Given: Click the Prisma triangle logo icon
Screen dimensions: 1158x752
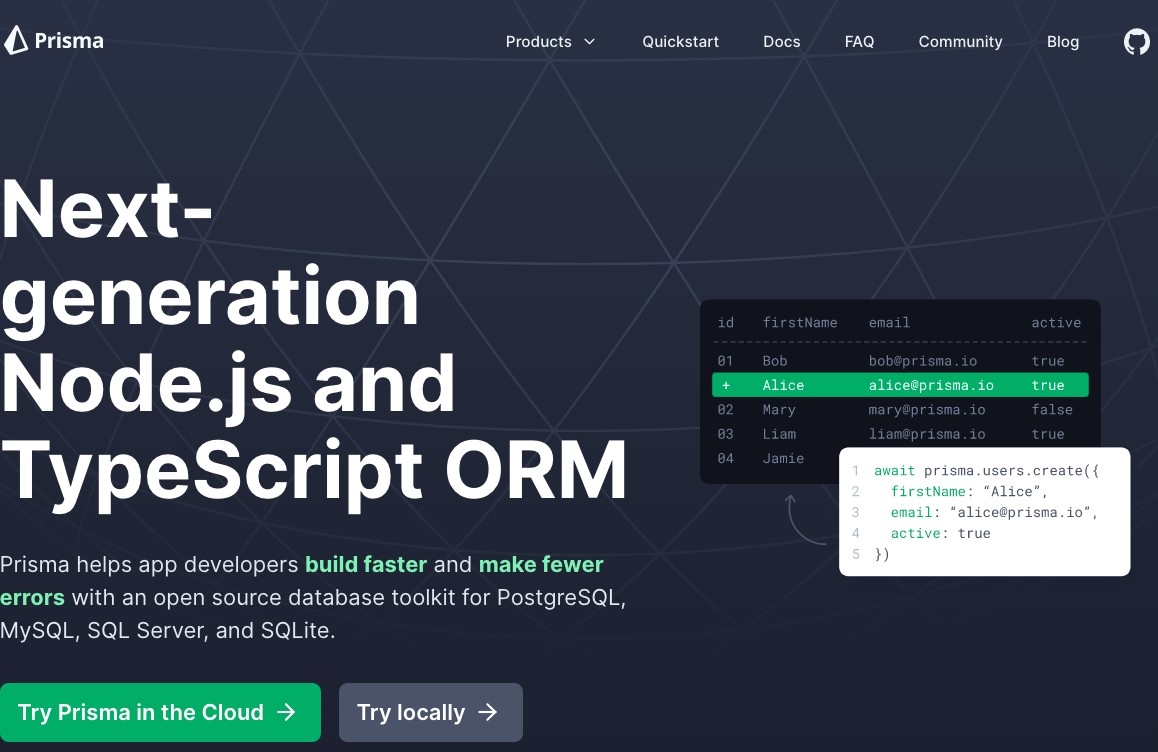Looking at the screenshot, I should point(16,41).
